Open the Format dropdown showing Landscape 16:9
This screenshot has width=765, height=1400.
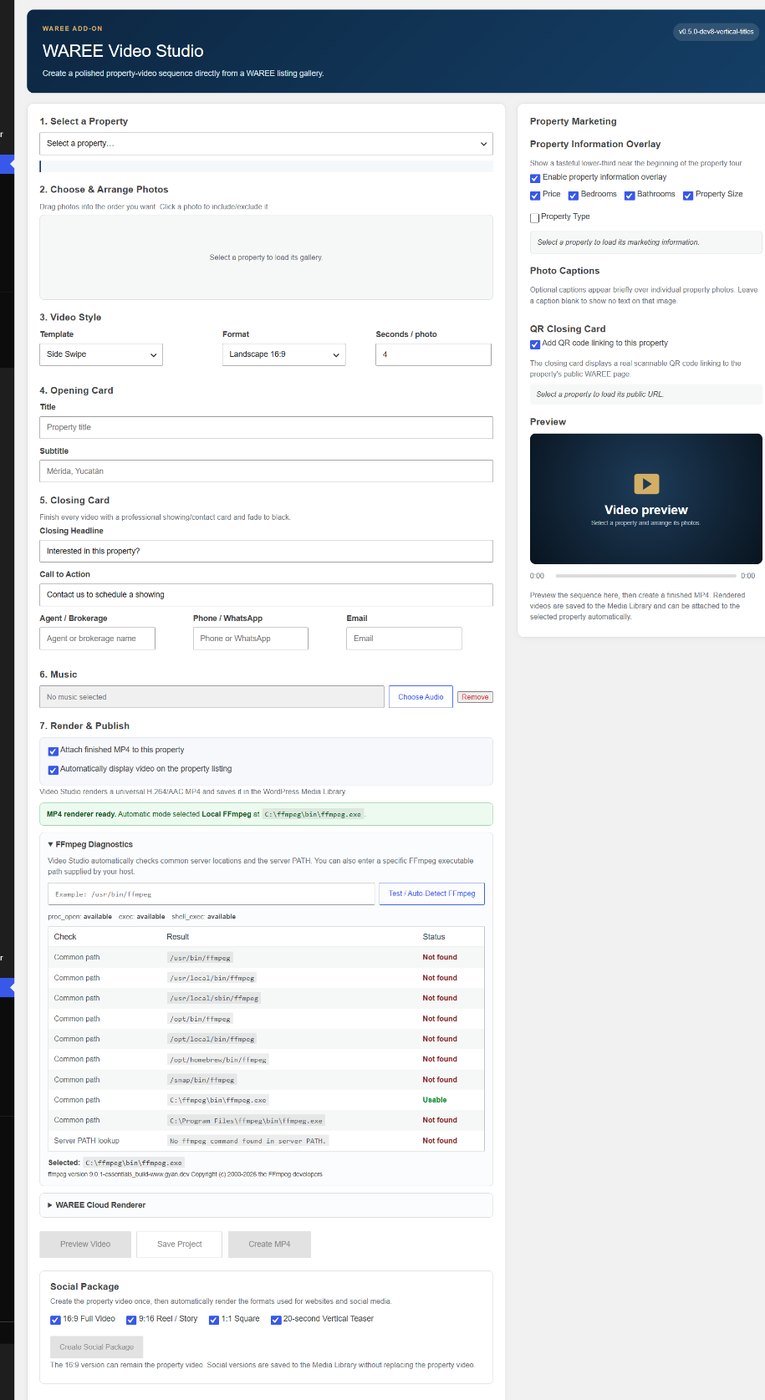click(283, 354)
